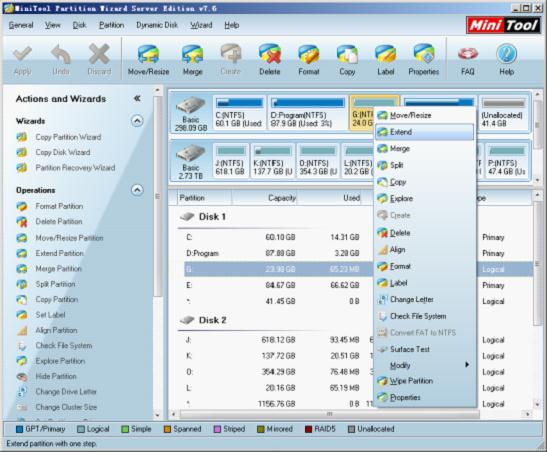Open the Wizard menu
The width and height of the screenshot is (547, 452).
(201, 25)
